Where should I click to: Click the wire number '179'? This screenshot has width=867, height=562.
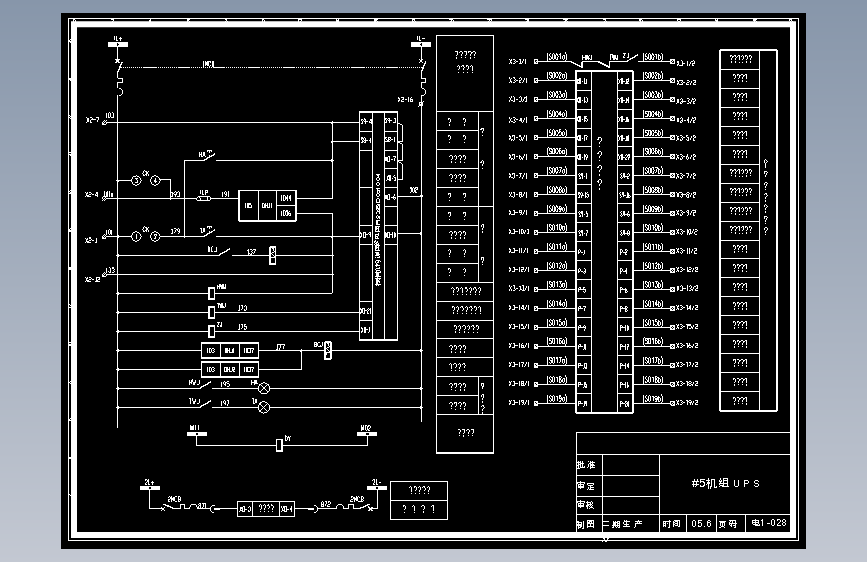(175, 231)
